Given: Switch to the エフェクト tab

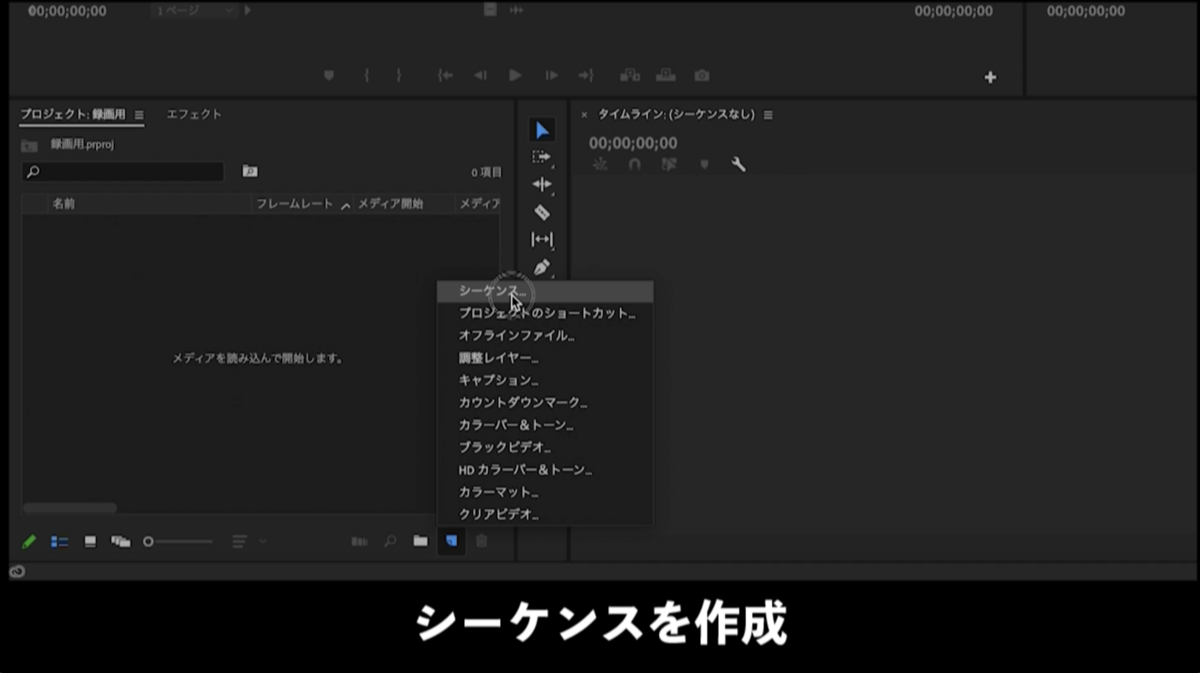Looking at the screenshot, I should (194, 114).
